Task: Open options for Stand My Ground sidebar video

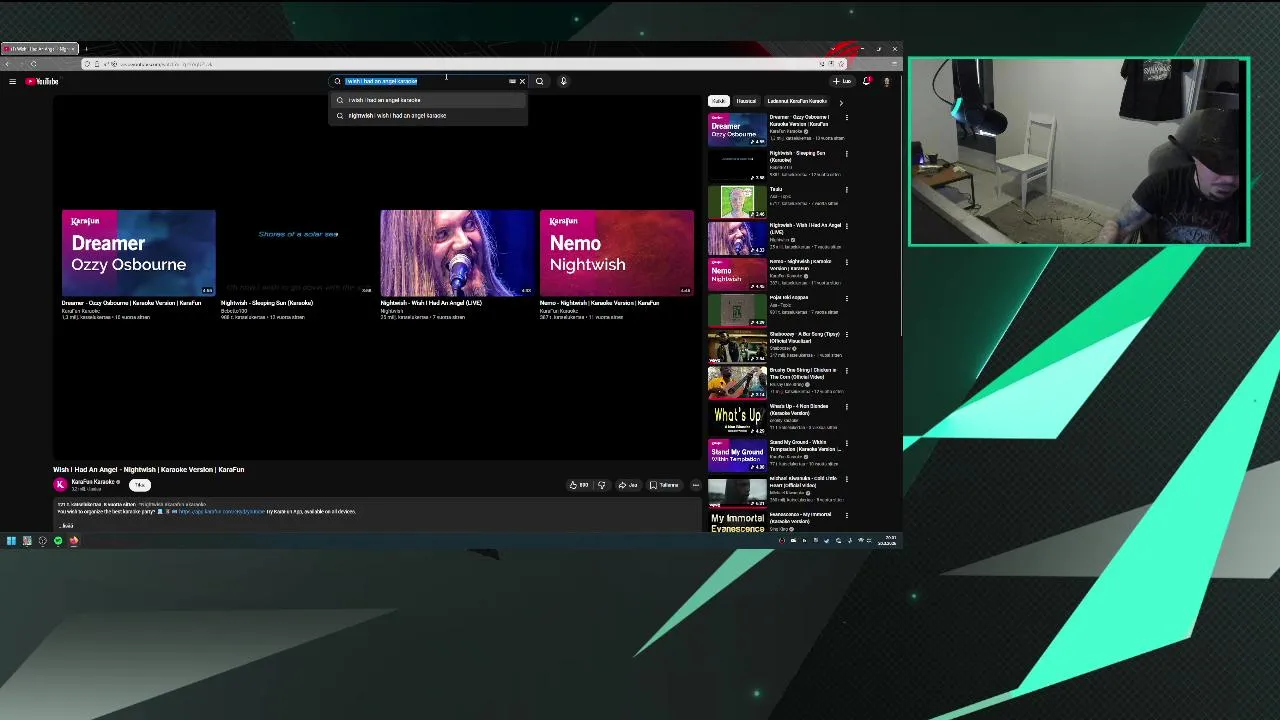Action: point(846,443)
